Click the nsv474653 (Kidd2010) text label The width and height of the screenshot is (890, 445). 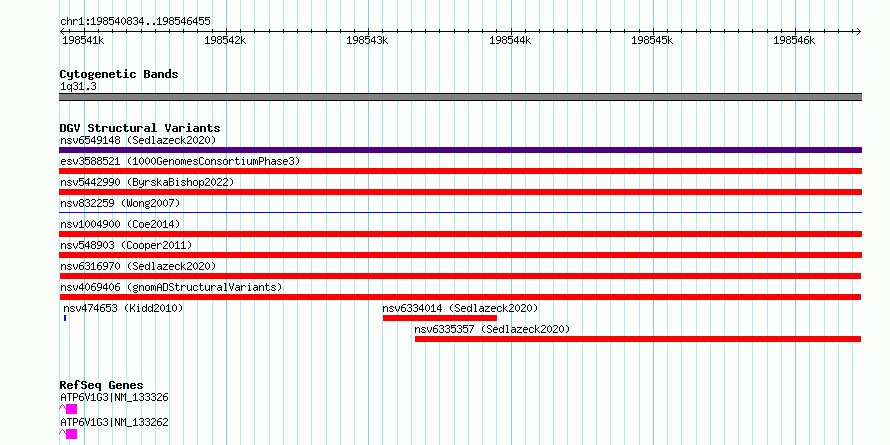123,308
